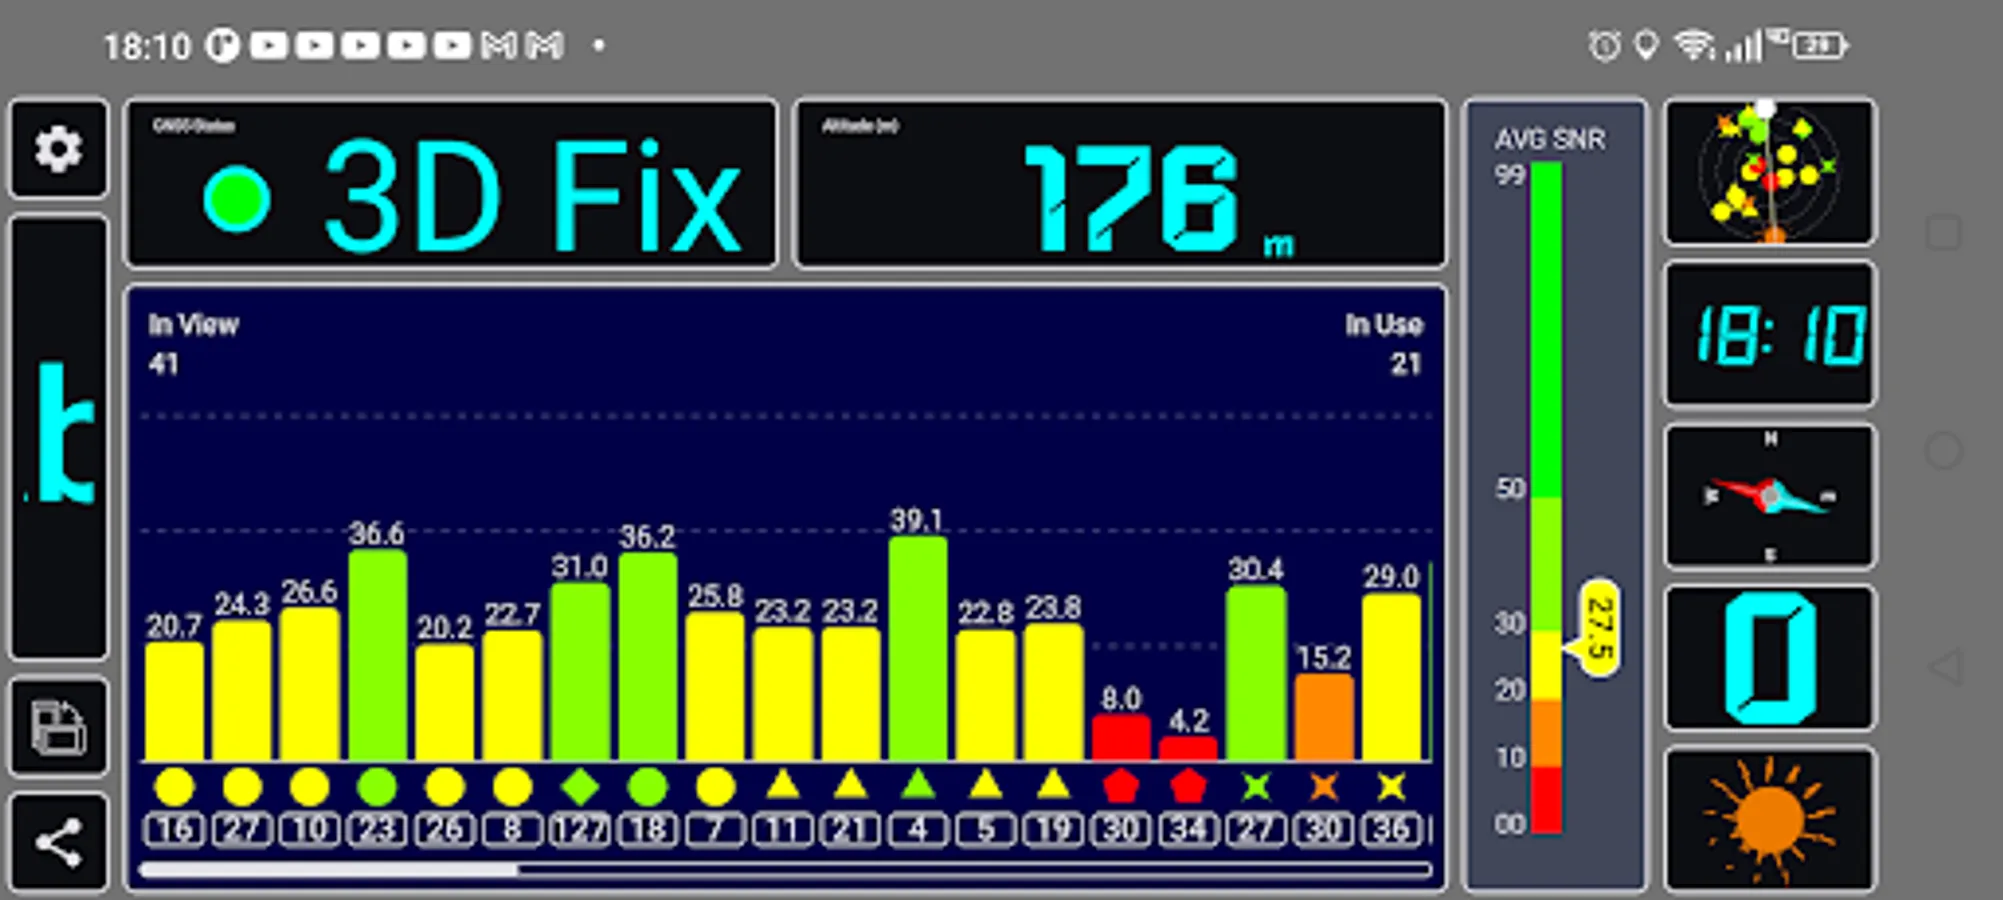This screenshot has height=900, width=2003.
Task: Tap the satellite ID label 26
Action: click(445, 830)
